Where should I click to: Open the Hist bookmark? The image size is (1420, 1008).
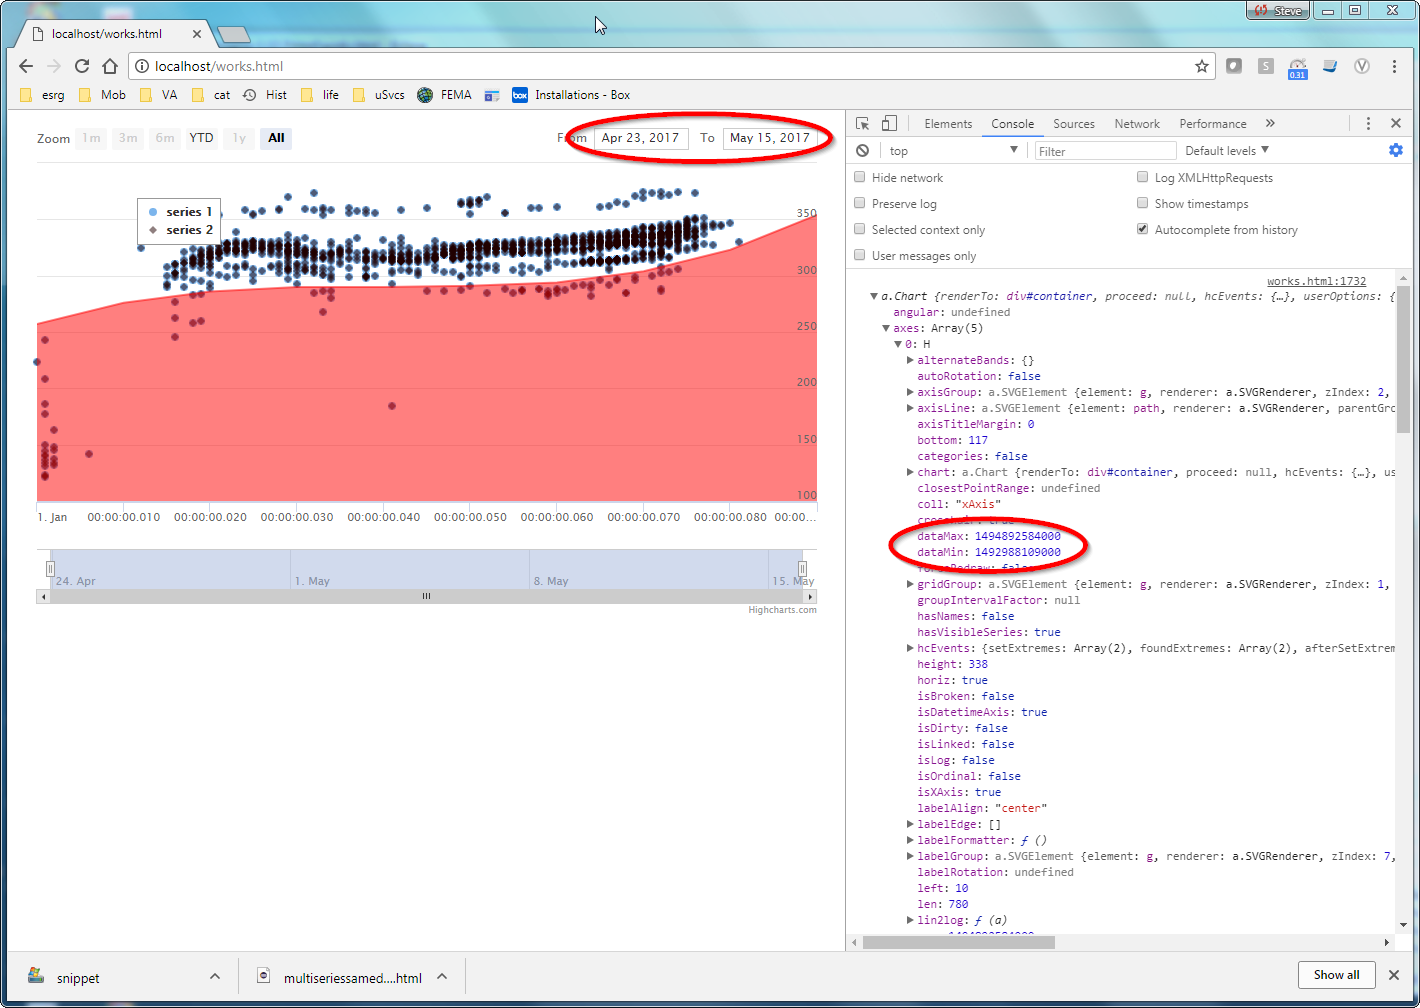[265, 95]
